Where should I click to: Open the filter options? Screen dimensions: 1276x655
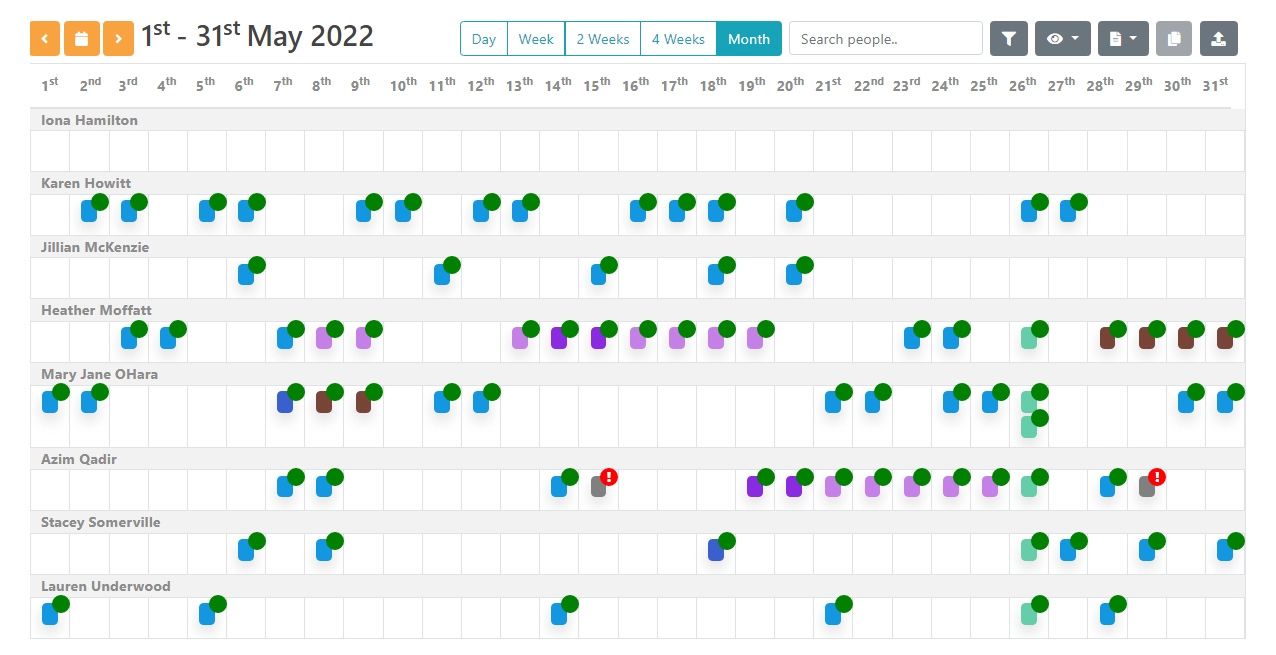coord(1009,39)
